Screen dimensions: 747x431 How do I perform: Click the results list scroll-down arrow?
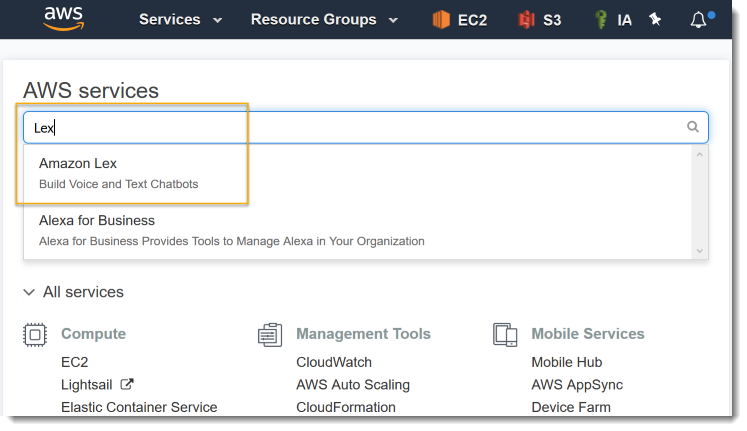click(699, 251)
